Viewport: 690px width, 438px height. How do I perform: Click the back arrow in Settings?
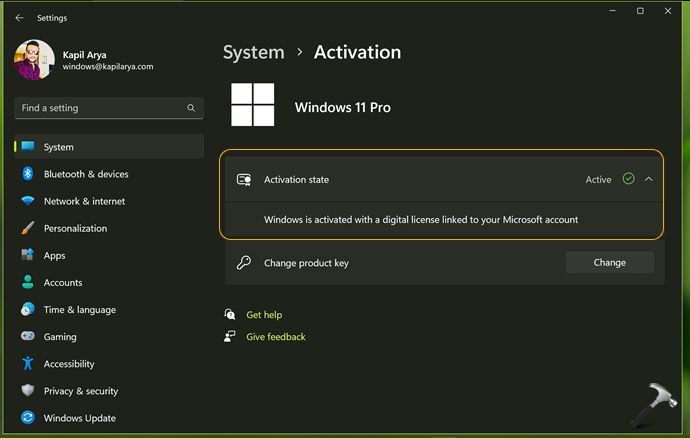coord(19,18)
